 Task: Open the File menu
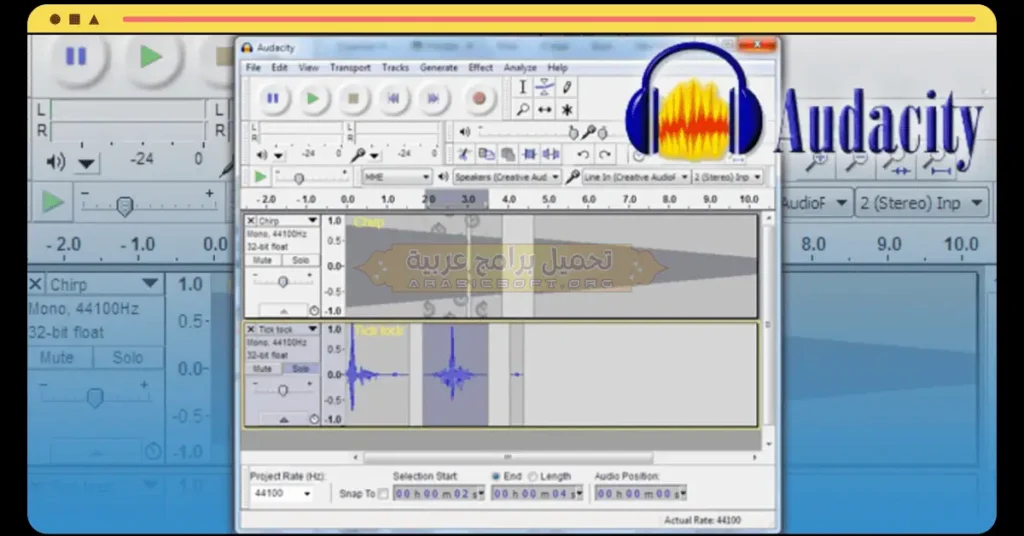(x=253, y=67)
